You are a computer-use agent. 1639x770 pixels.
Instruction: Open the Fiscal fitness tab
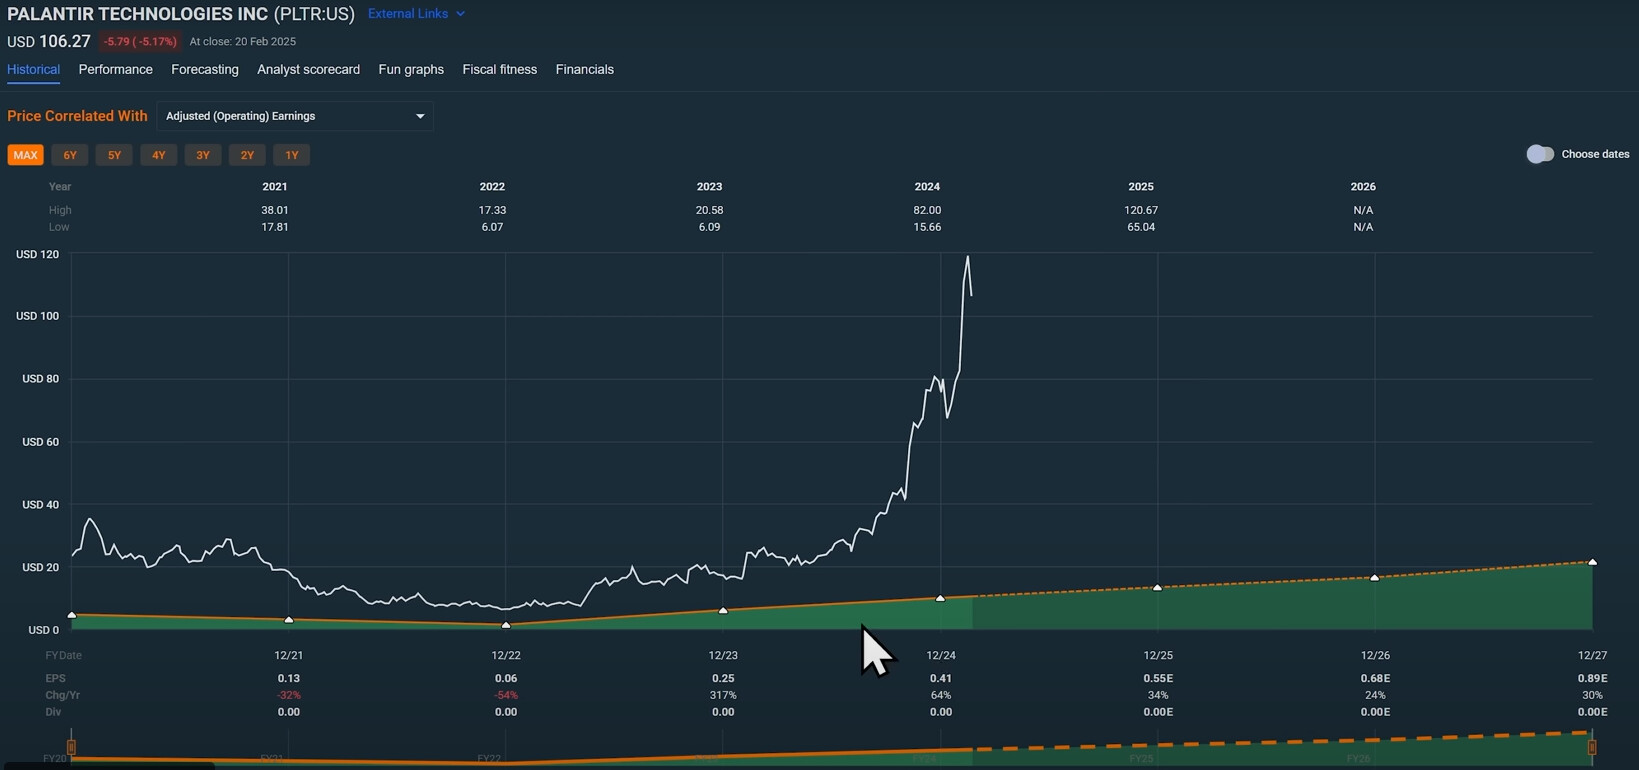tap(499, 70)
